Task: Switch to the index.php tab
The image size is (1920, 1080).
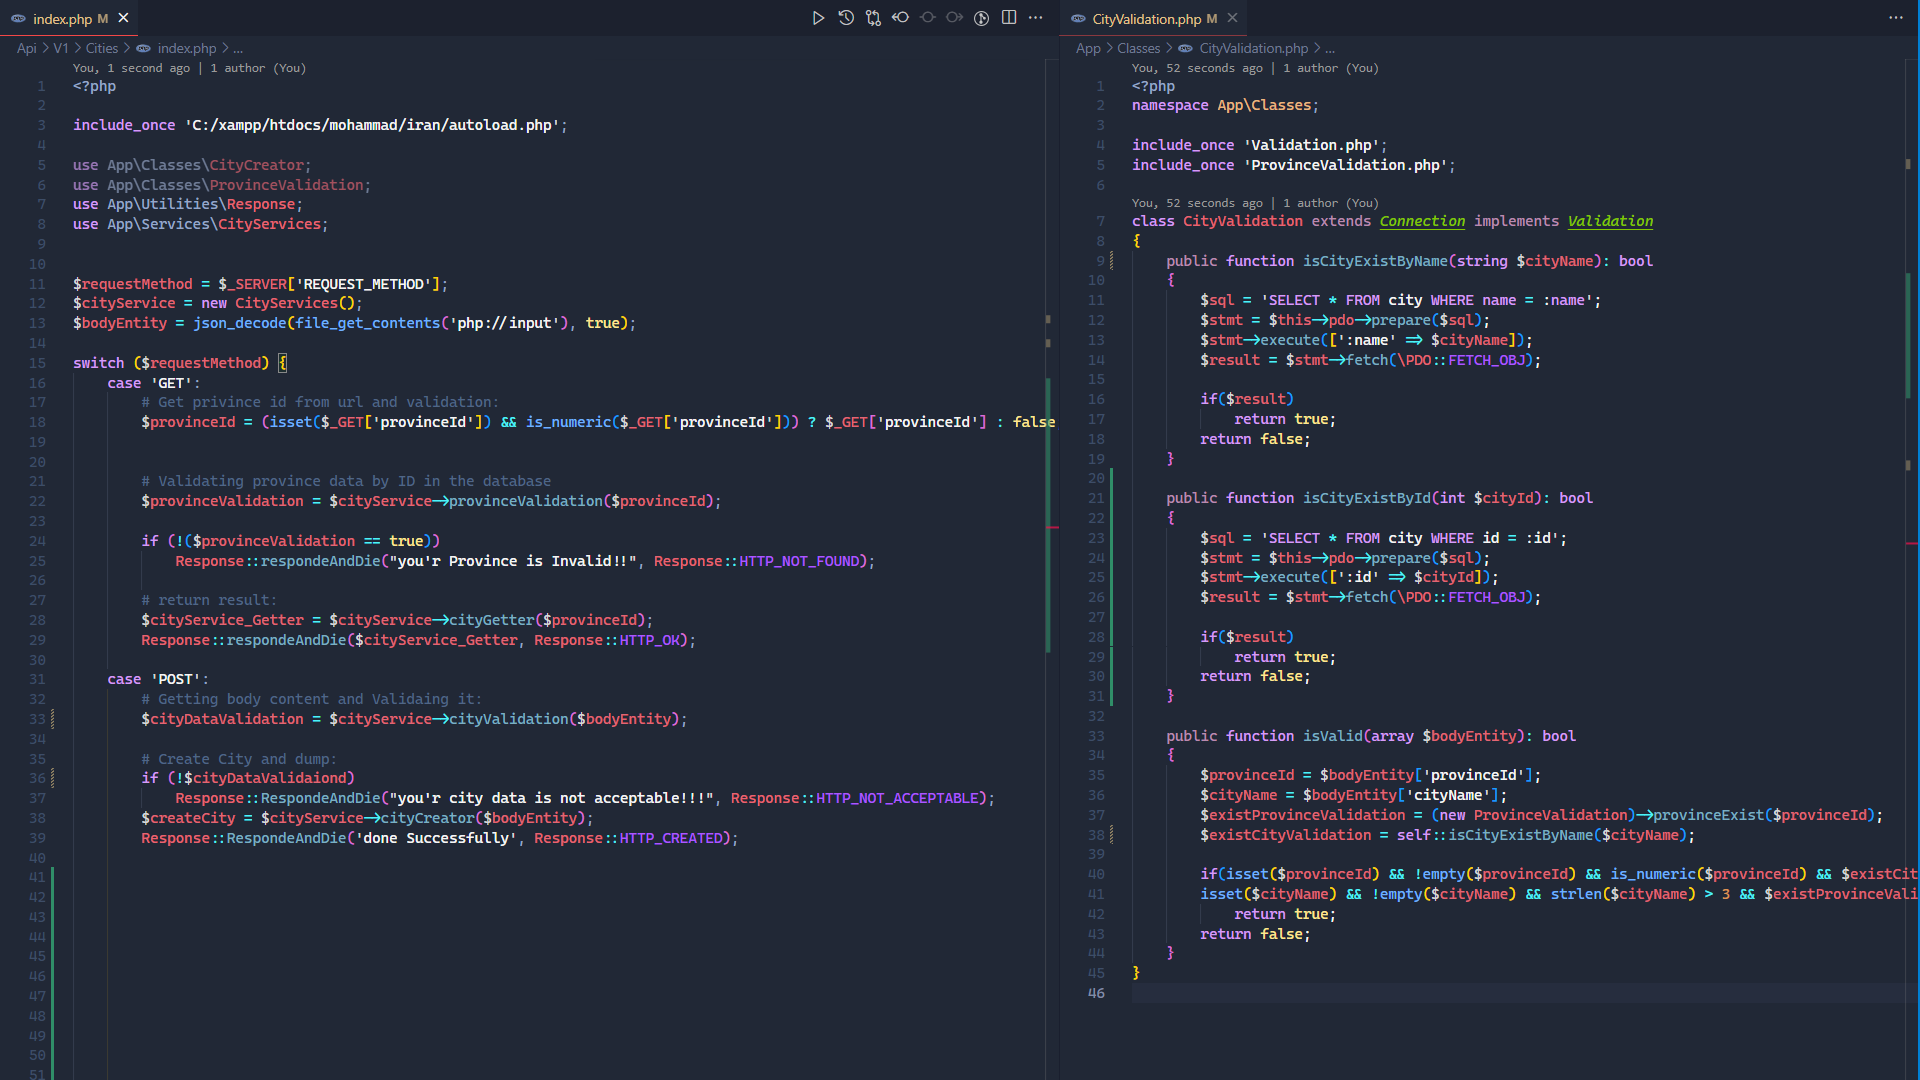Action: [x=69, y=18]
